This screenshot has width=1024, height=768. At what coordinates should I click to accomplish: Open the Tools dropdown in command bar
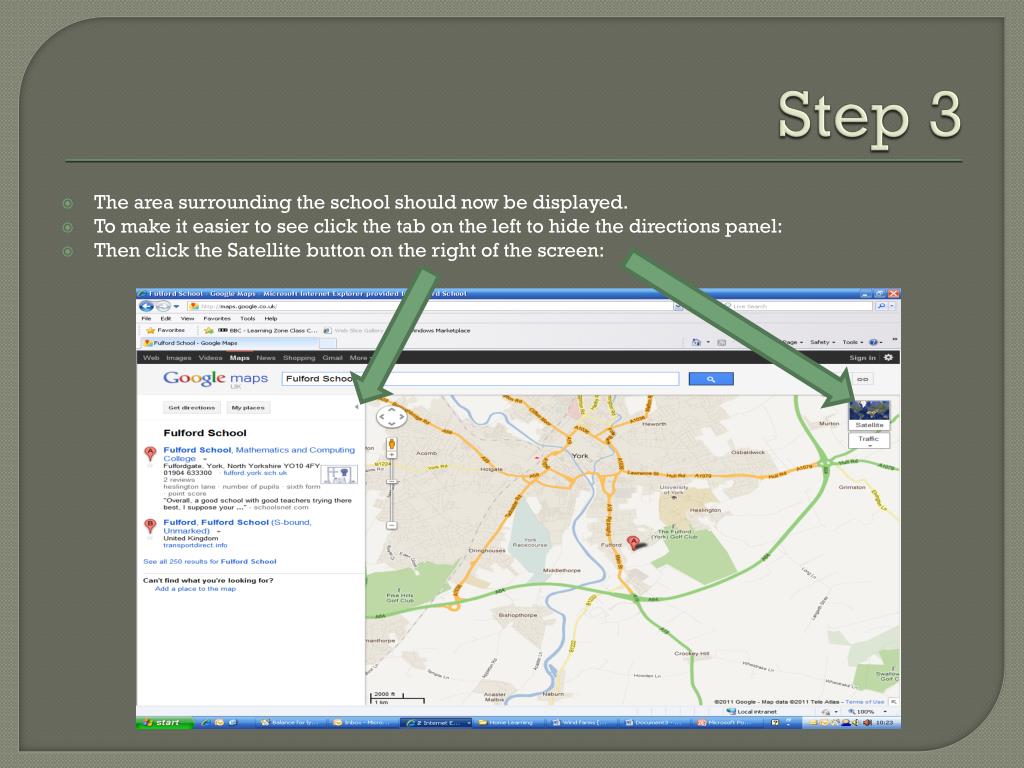[852, 342]
